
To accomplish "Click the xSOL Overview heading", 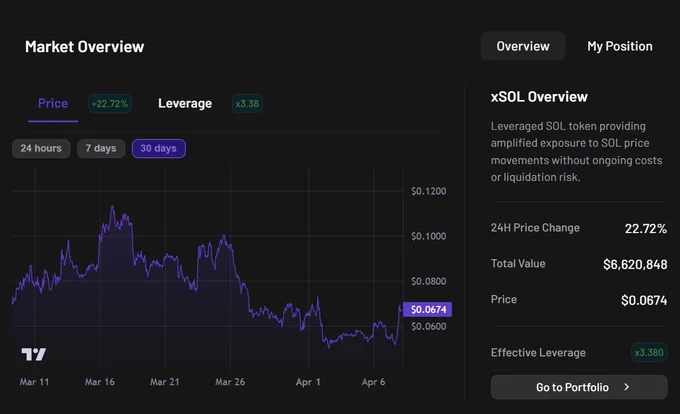I will tap(539, 97).
